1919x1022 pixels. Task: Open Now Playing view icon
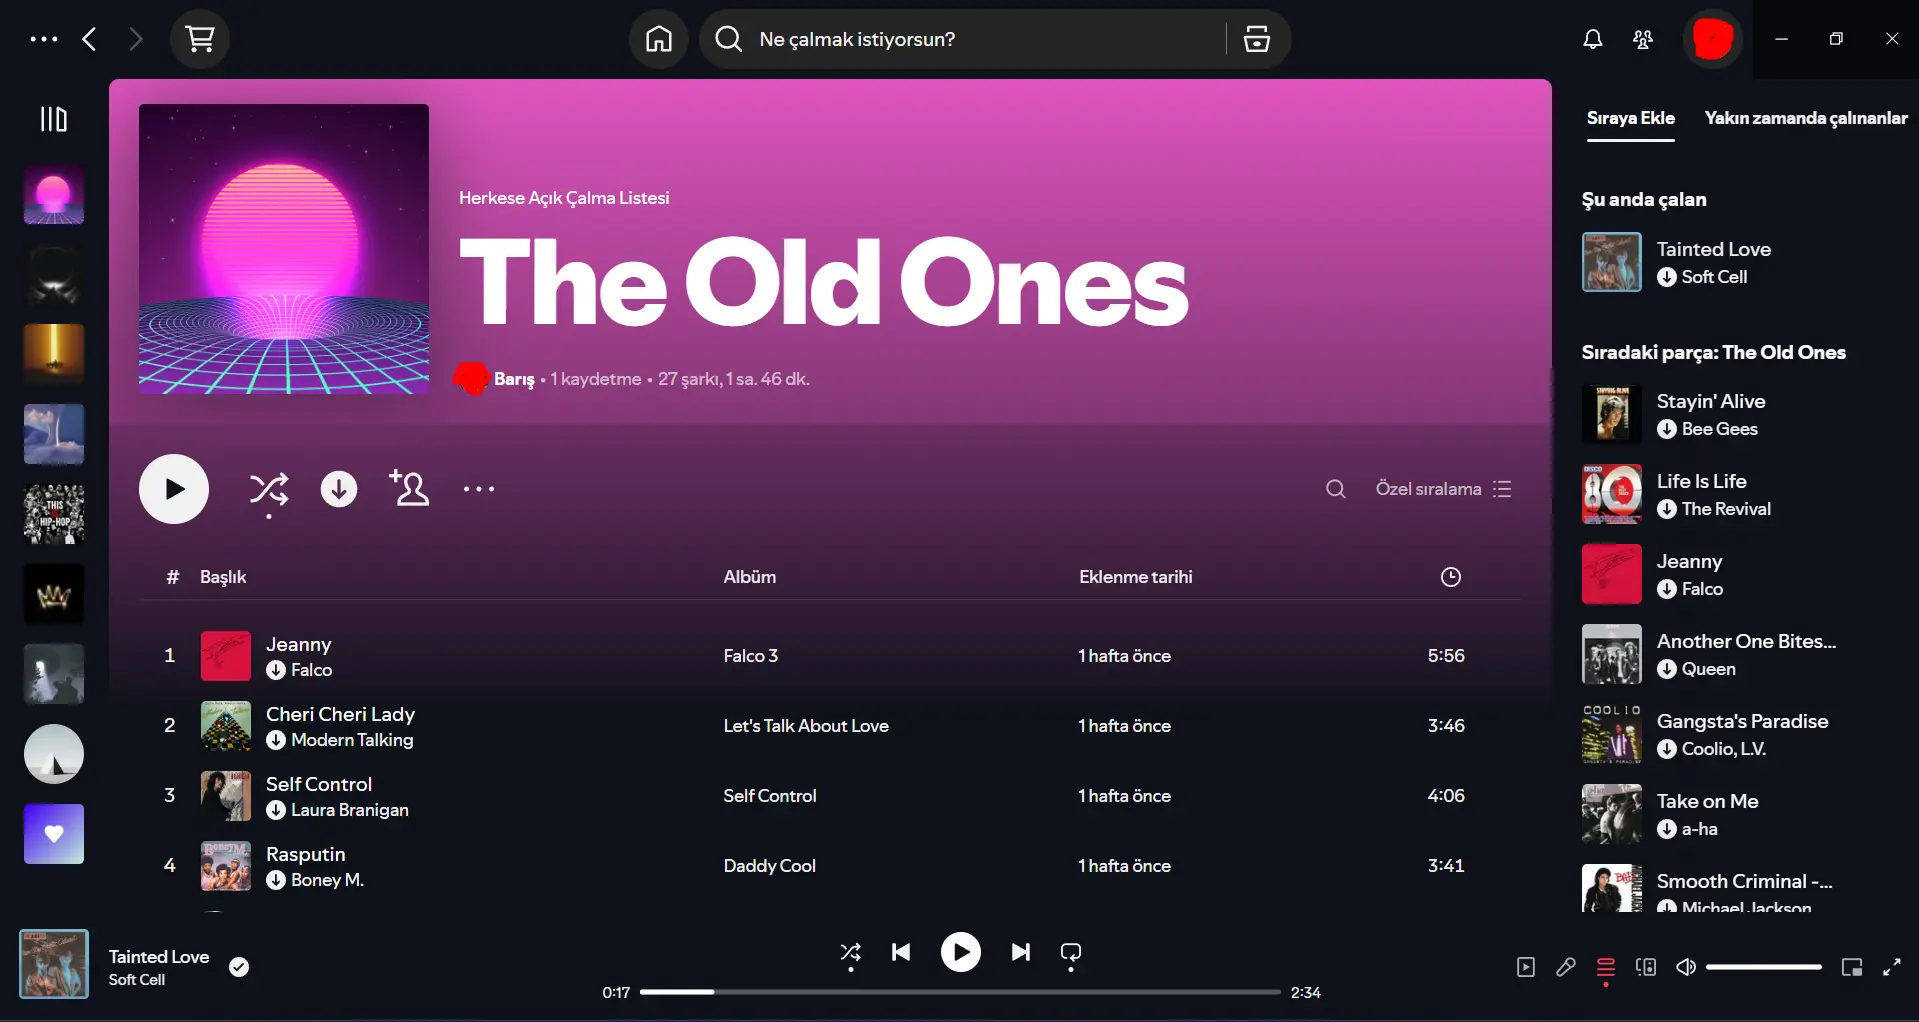tap(1526, 967)
